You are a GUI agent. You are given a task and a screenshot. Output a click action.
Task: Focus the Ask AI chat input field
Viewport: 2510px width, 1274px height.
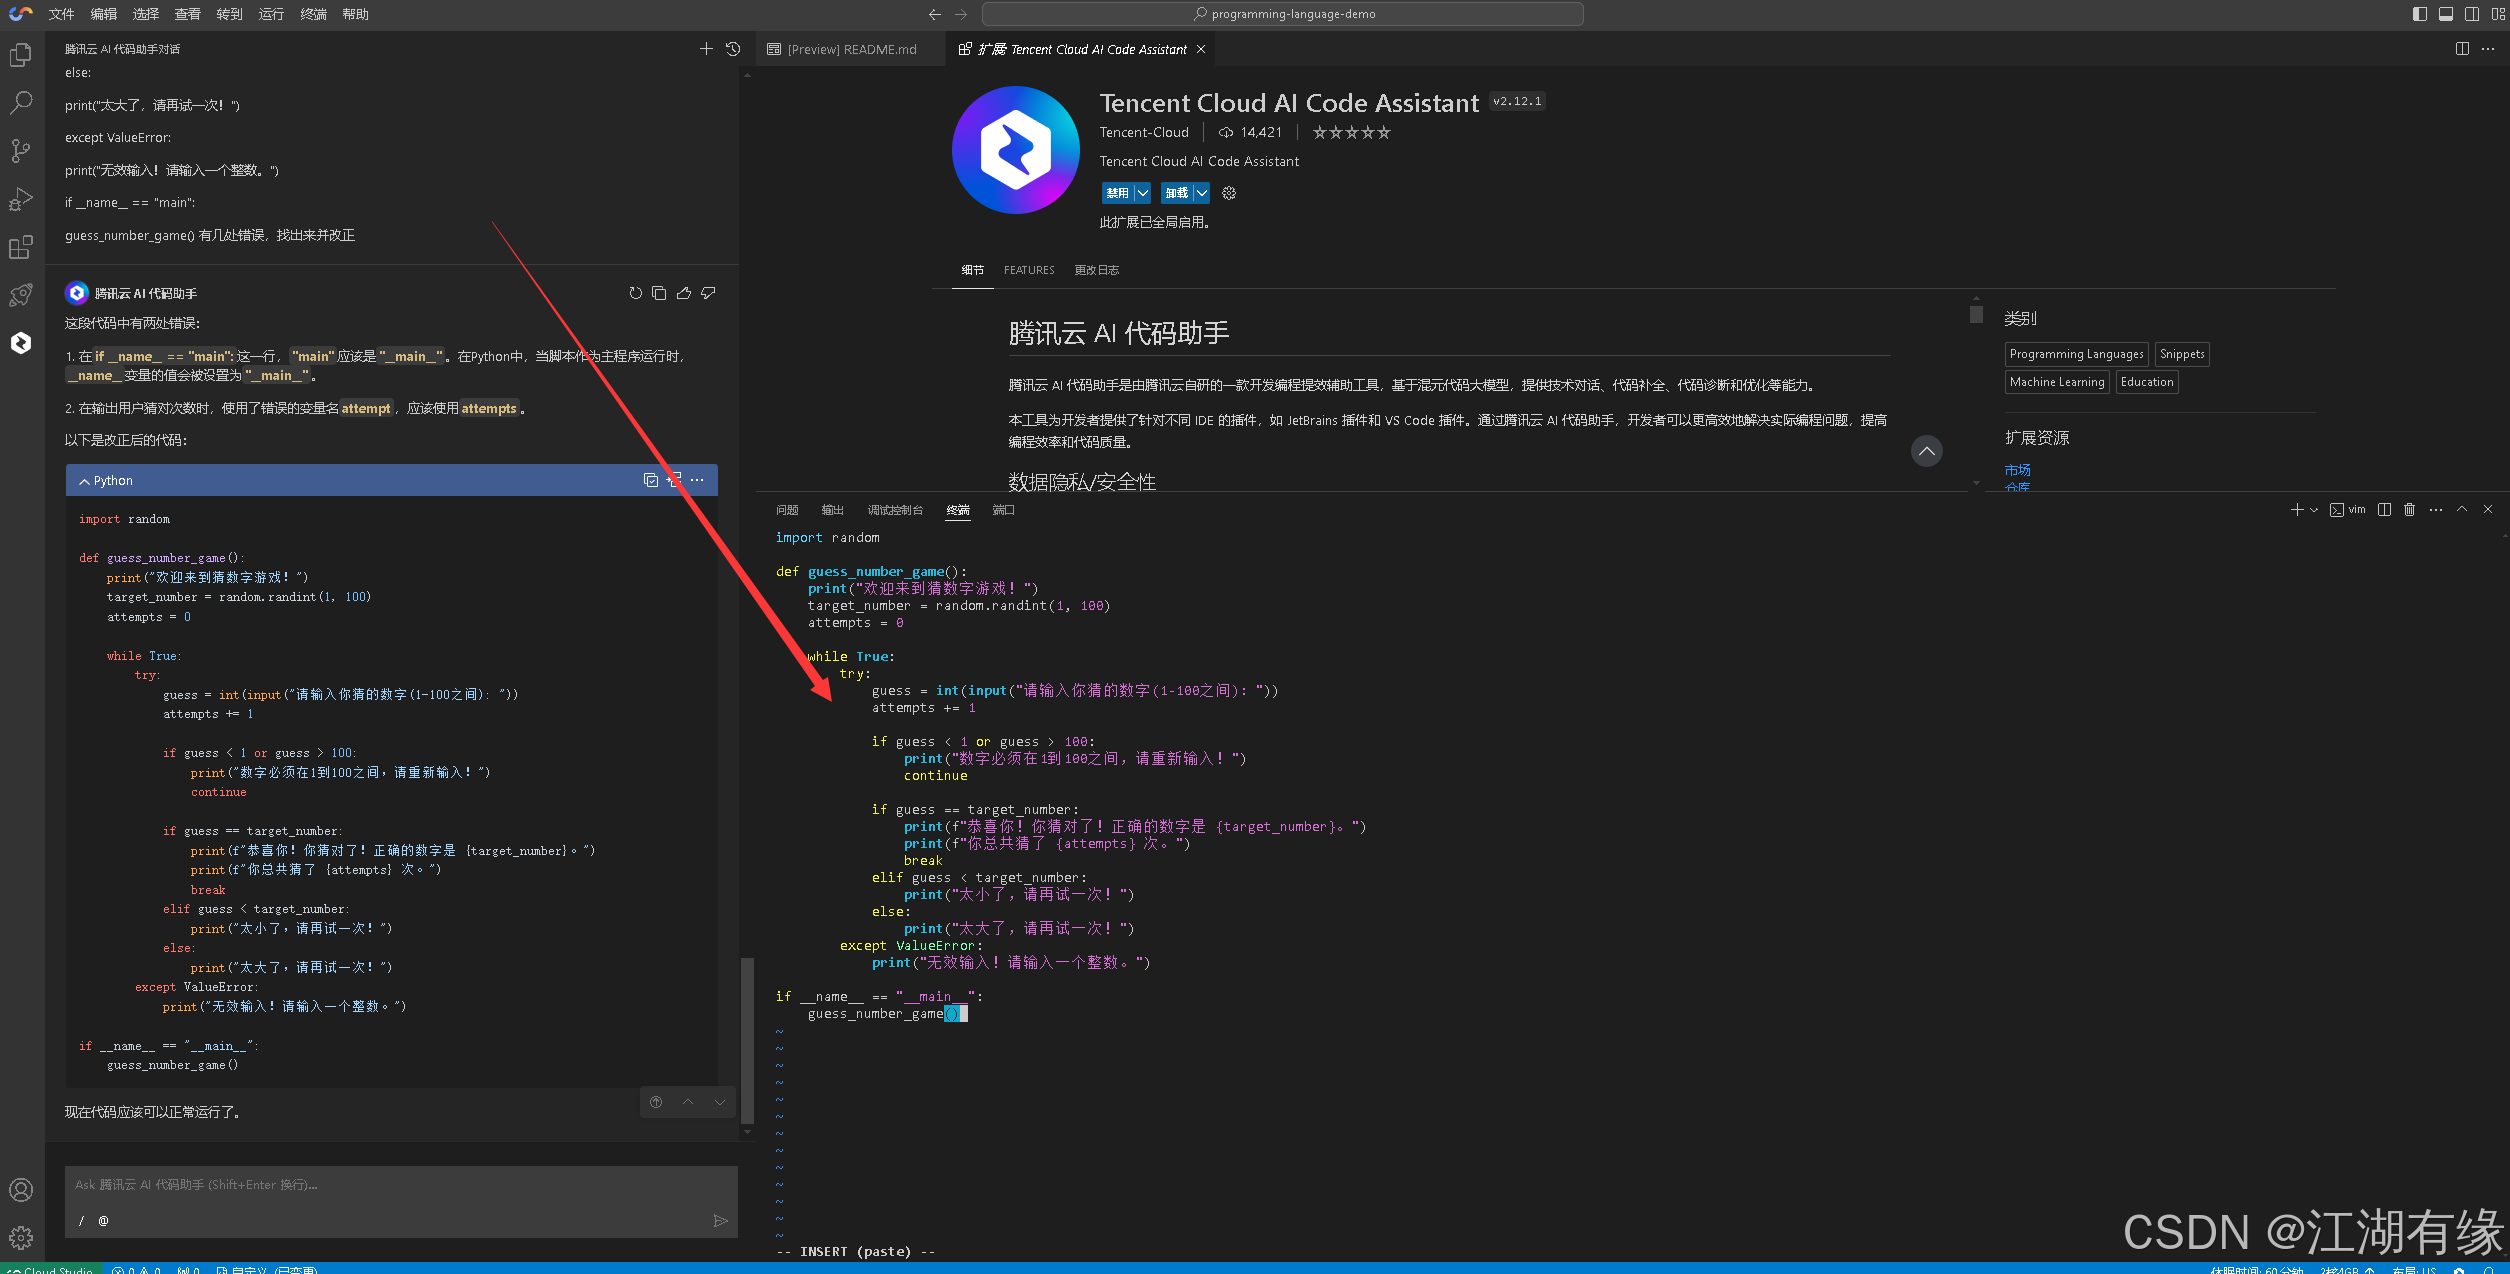click(x=401, y=1185)
